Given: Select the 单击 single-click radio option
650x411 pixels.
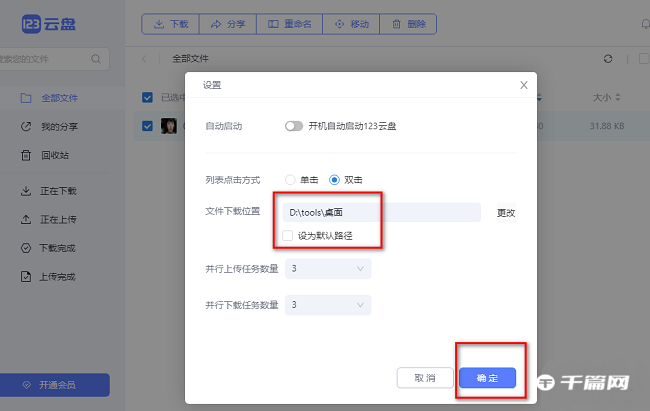Looking at the screenshot, I should [291, 180].
